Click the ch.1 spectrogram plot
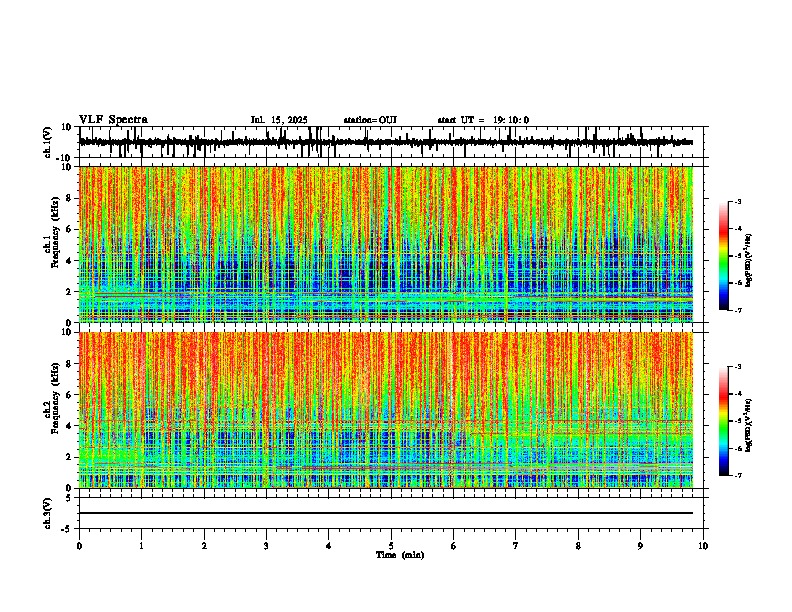Screen dimensions: 792x612 (x=386, y=244)
